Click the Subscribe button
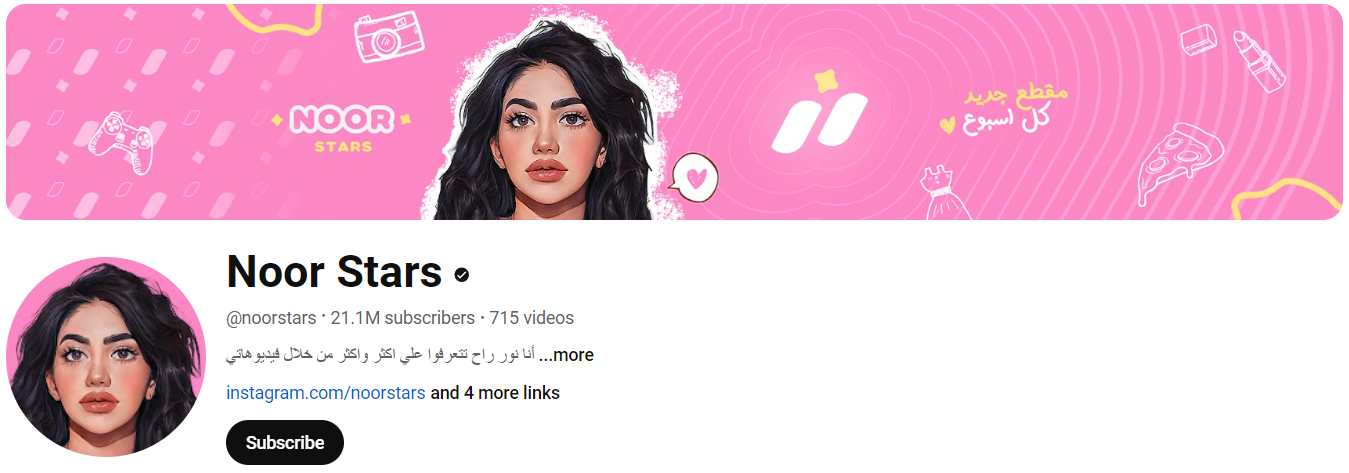This screenshot has height=473, width=1349. pos(285,443)
